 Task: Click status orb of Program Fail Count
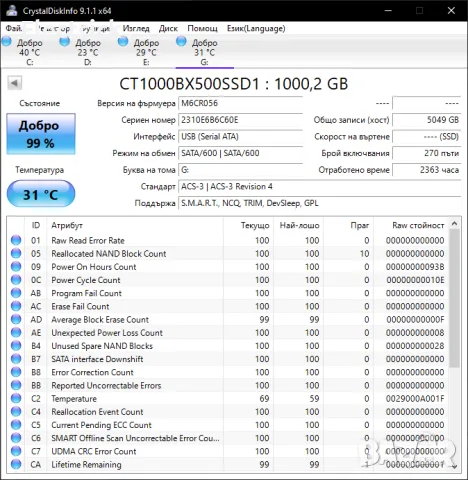(16, 293)
